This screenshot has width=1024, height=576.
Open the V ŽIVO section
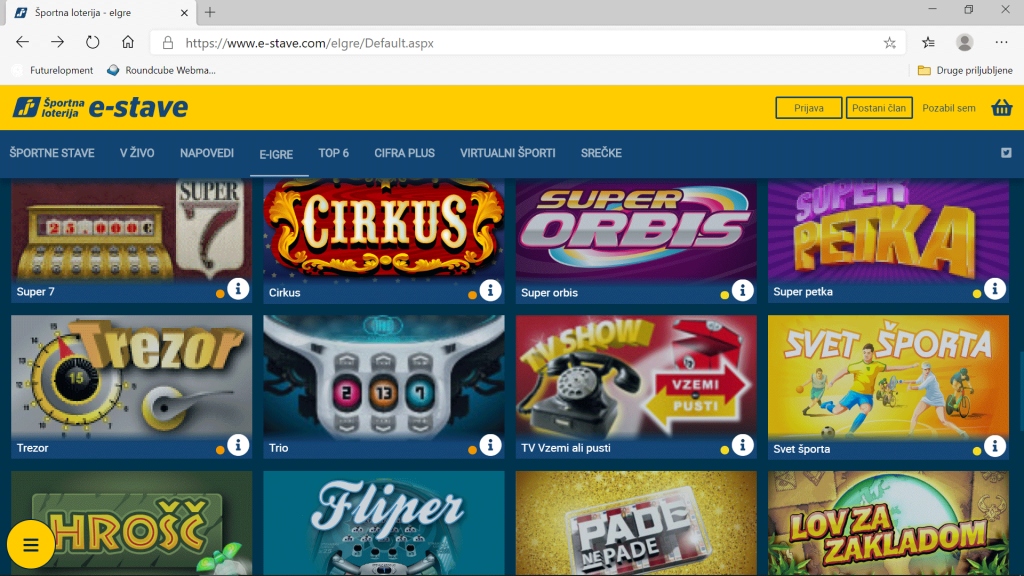137,153
